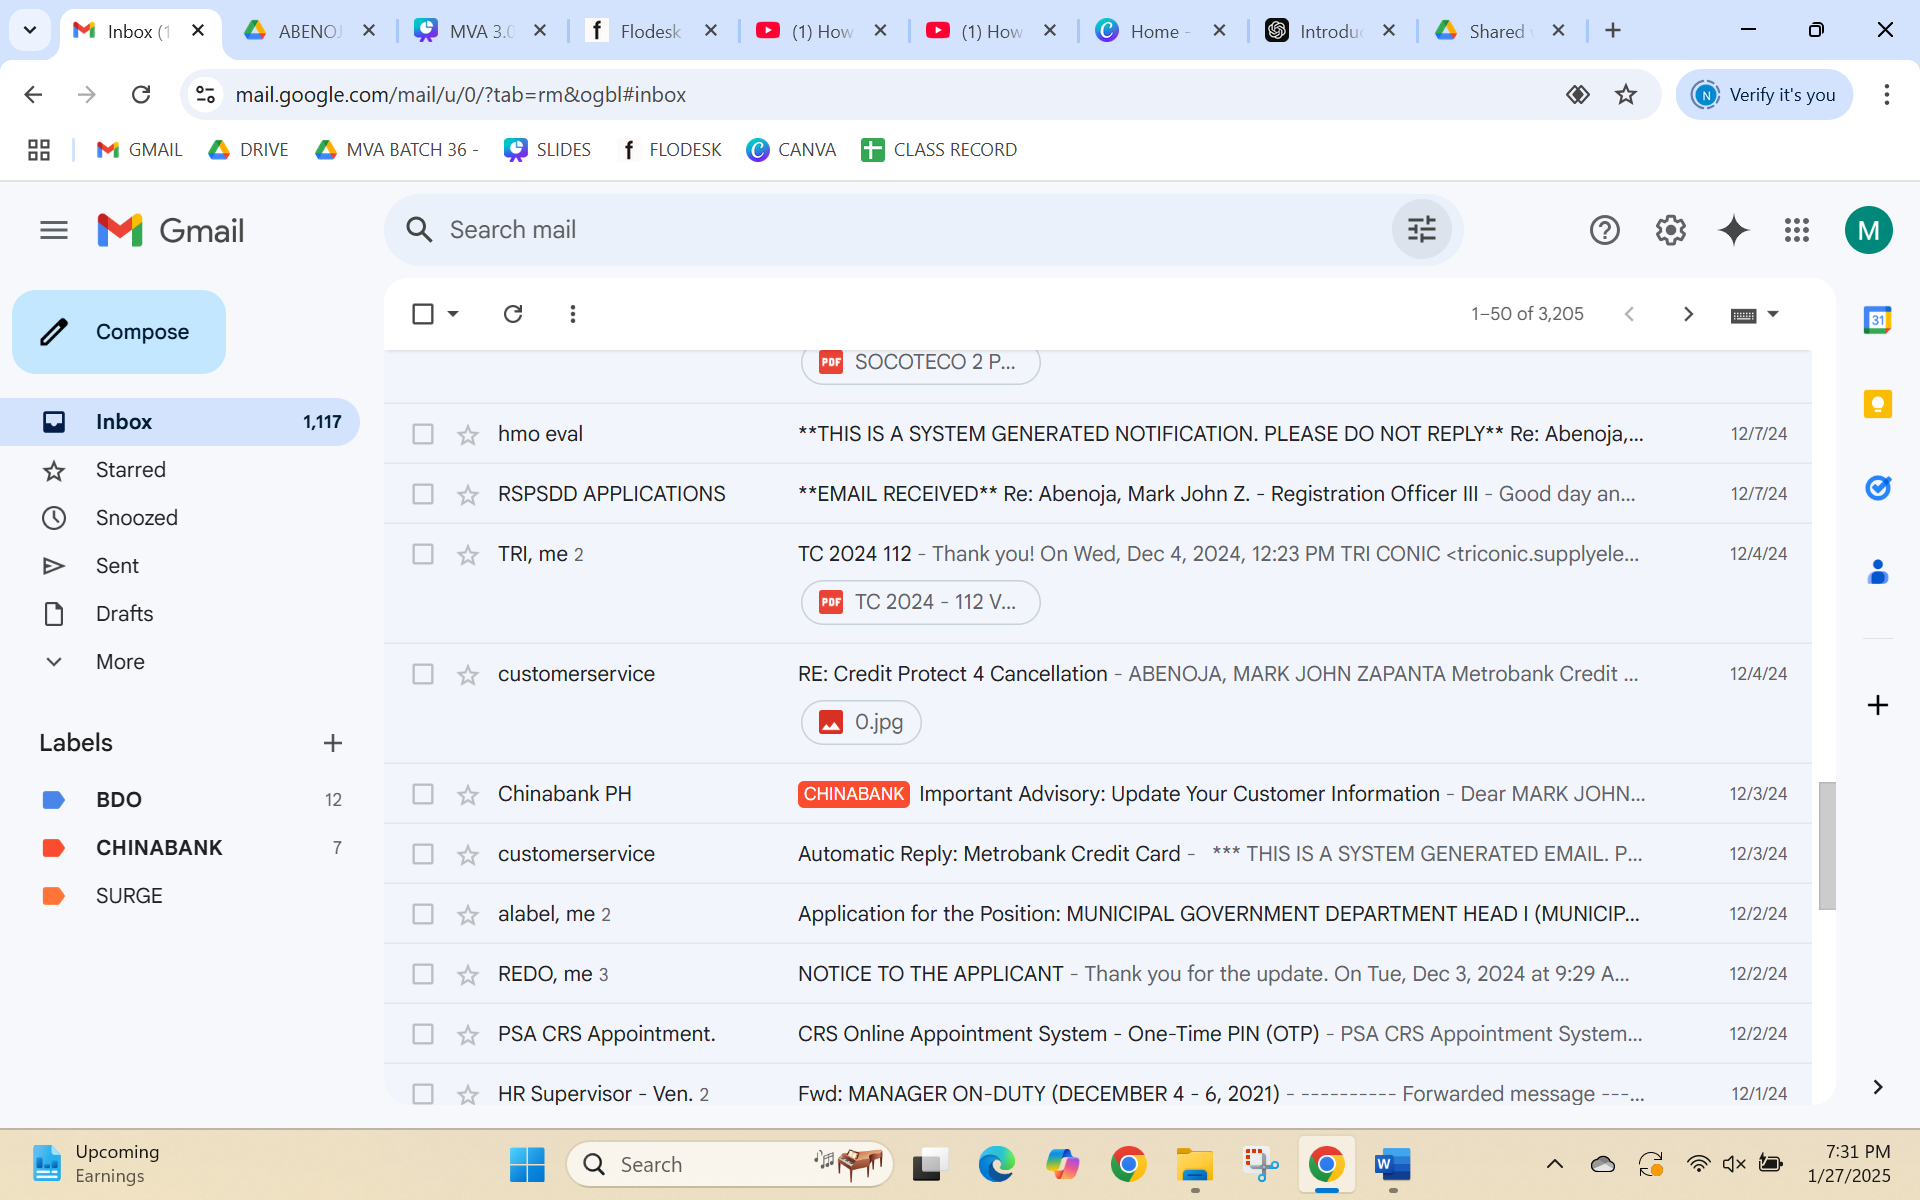Image resolution: width=1920 pixels, height=1200 pixels.
Task: Open Google Tasks side panel icon
Action: pos(1877,488)
